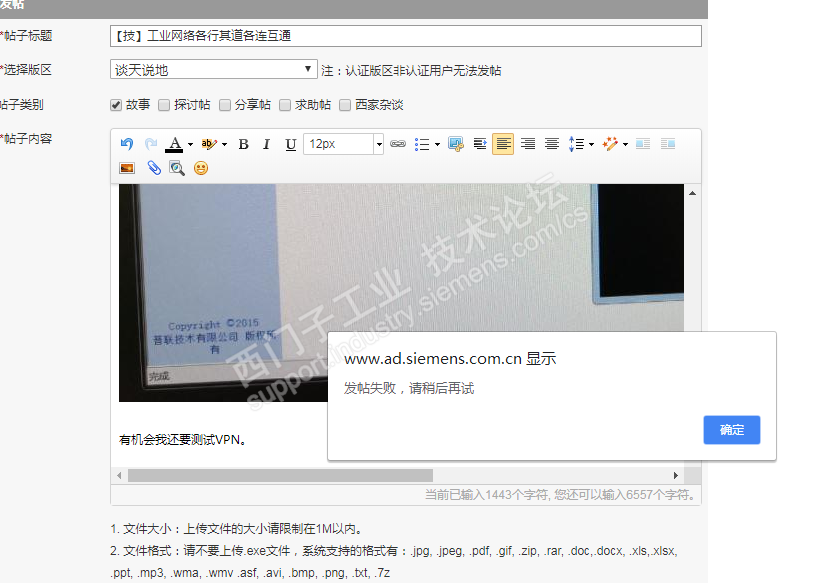Click the 文件大小 upload limit note

[x=238, y=529]
